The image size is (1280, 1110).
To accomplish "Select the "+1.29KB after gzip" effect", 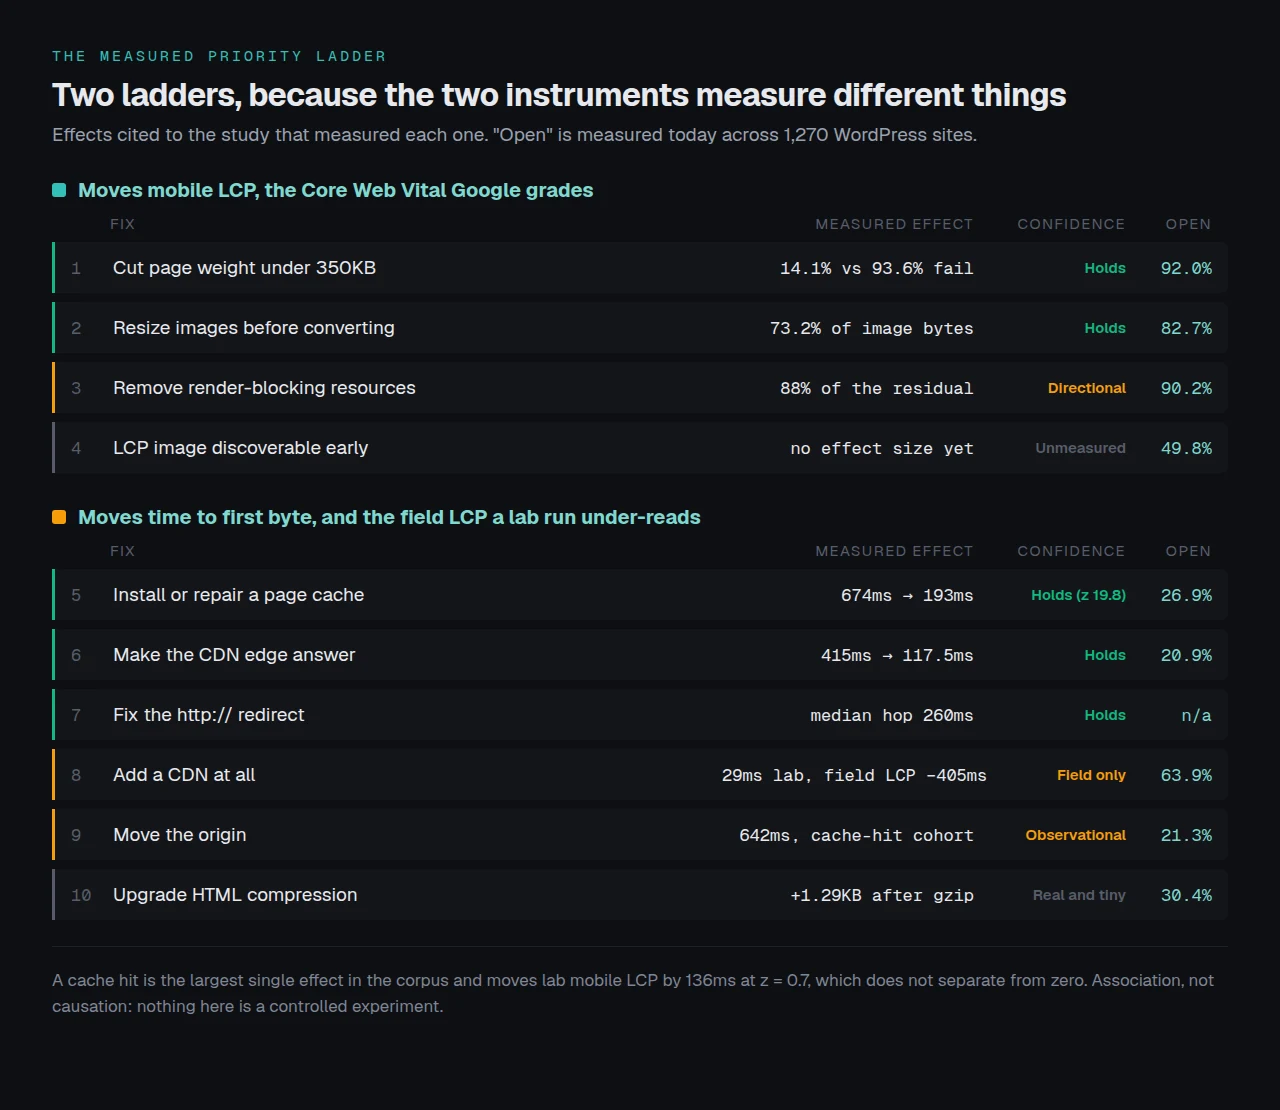I will tap(881, 895).
